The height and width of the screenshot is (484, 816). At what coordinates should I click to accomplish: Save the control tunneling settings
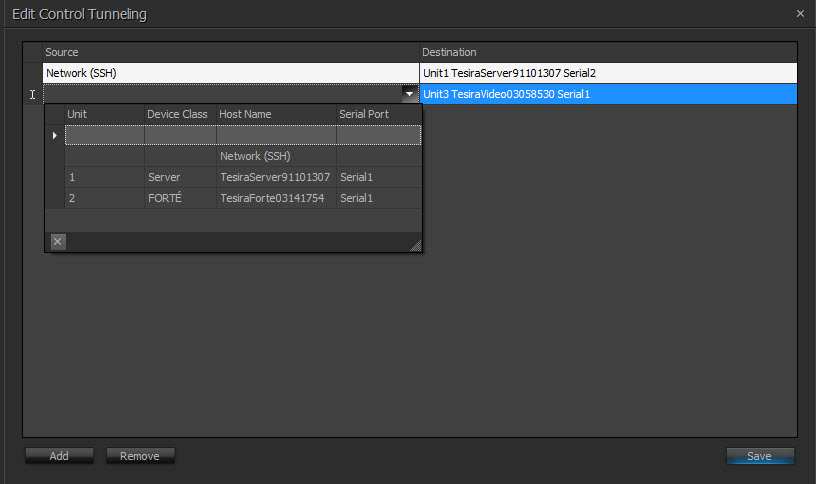point(760,456)
